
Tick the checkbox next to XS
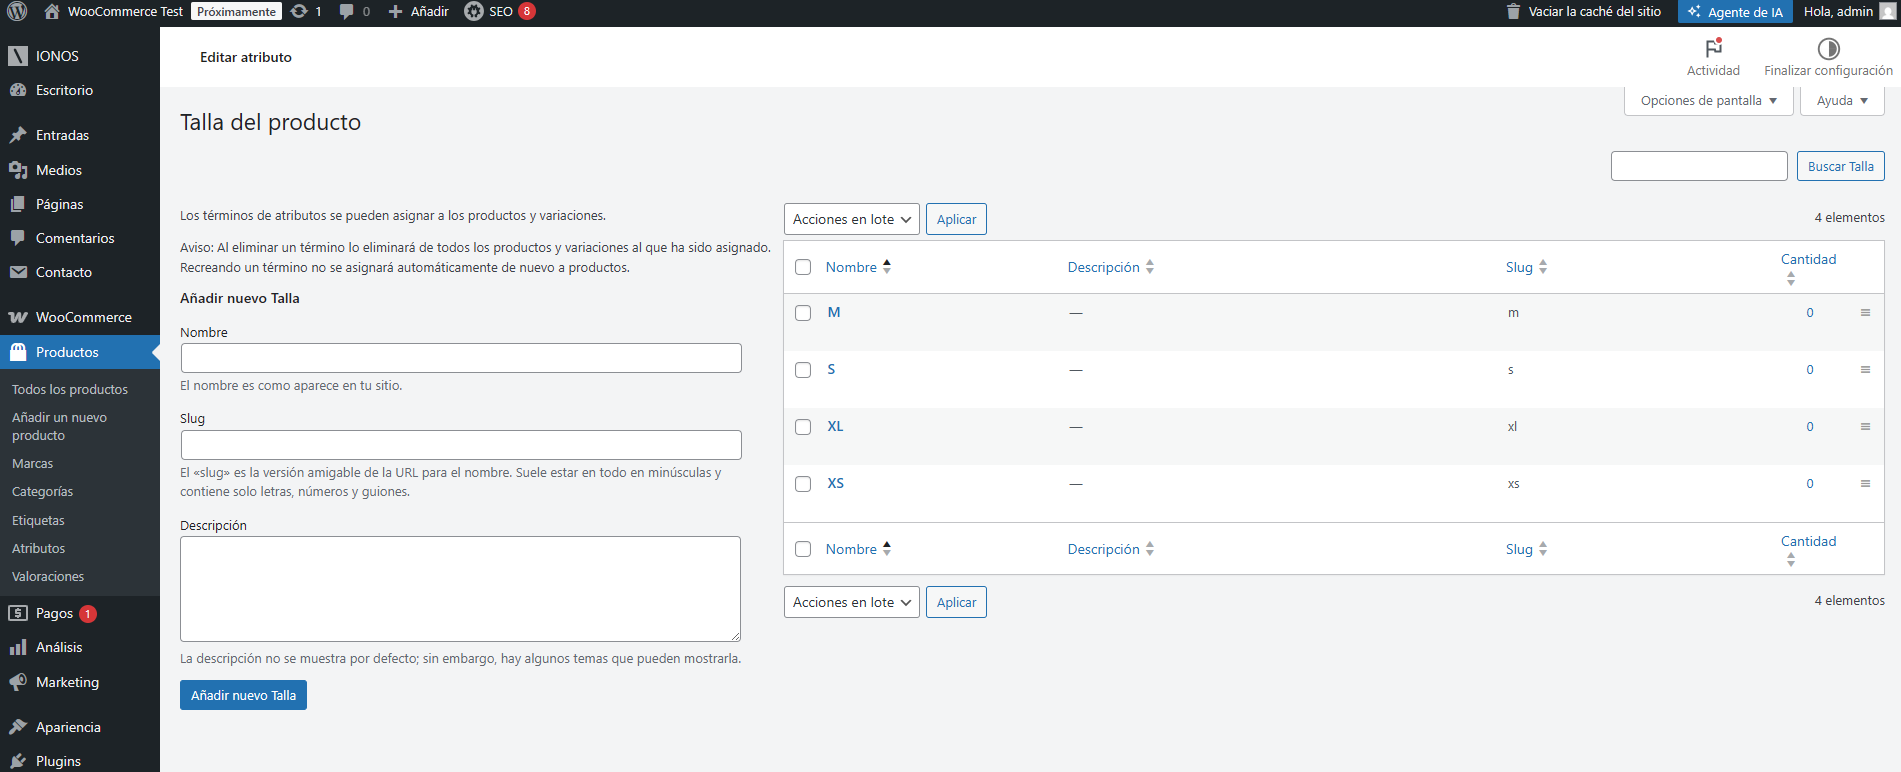pos(803,484)
